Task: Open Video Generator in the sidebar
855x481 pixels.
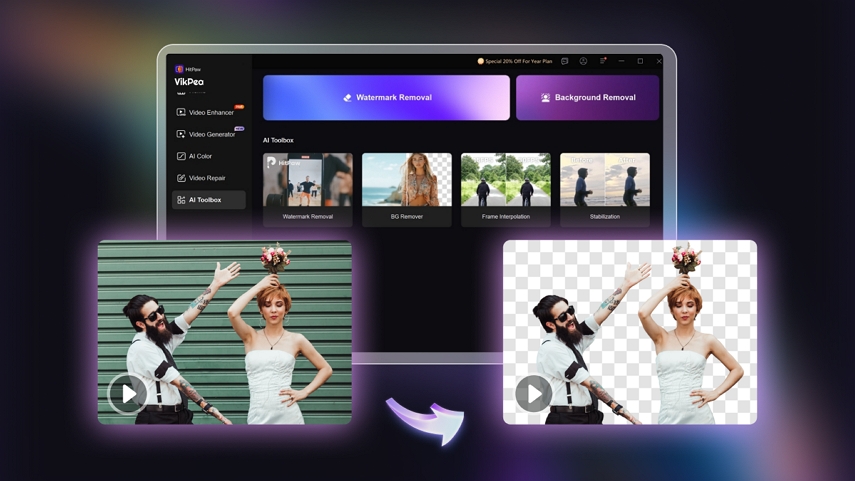Action: tap(208, 134)
